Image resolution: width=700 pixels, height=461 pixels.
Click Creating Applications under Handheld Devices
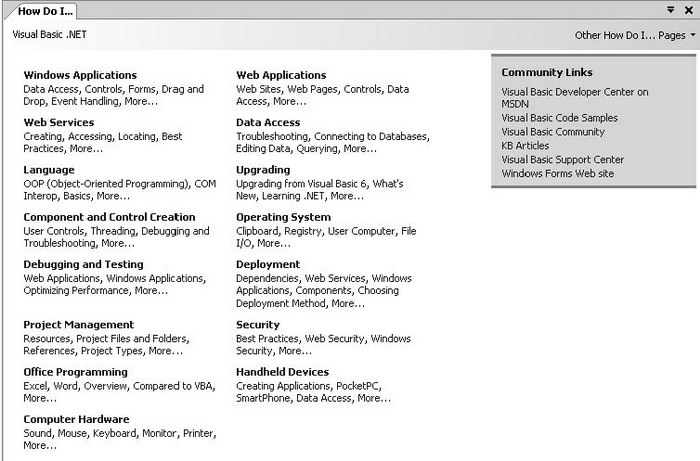[283, 386]
